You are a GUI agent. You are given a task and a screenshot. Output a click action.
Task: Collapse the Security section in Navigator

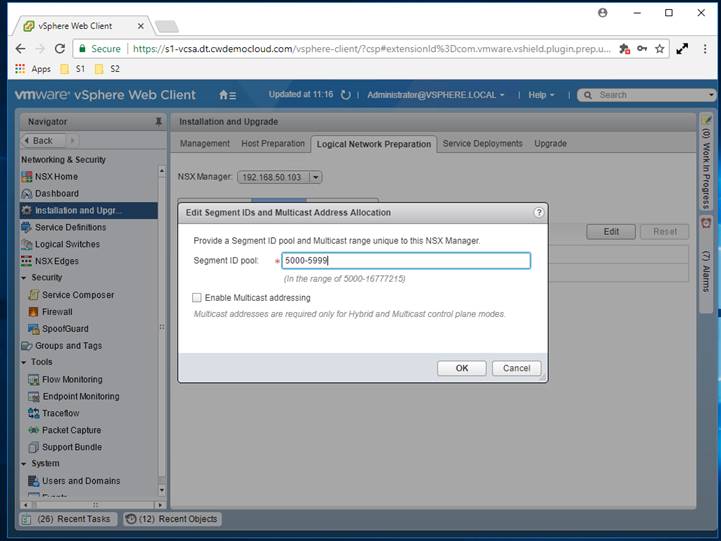[x=24, y=278]
